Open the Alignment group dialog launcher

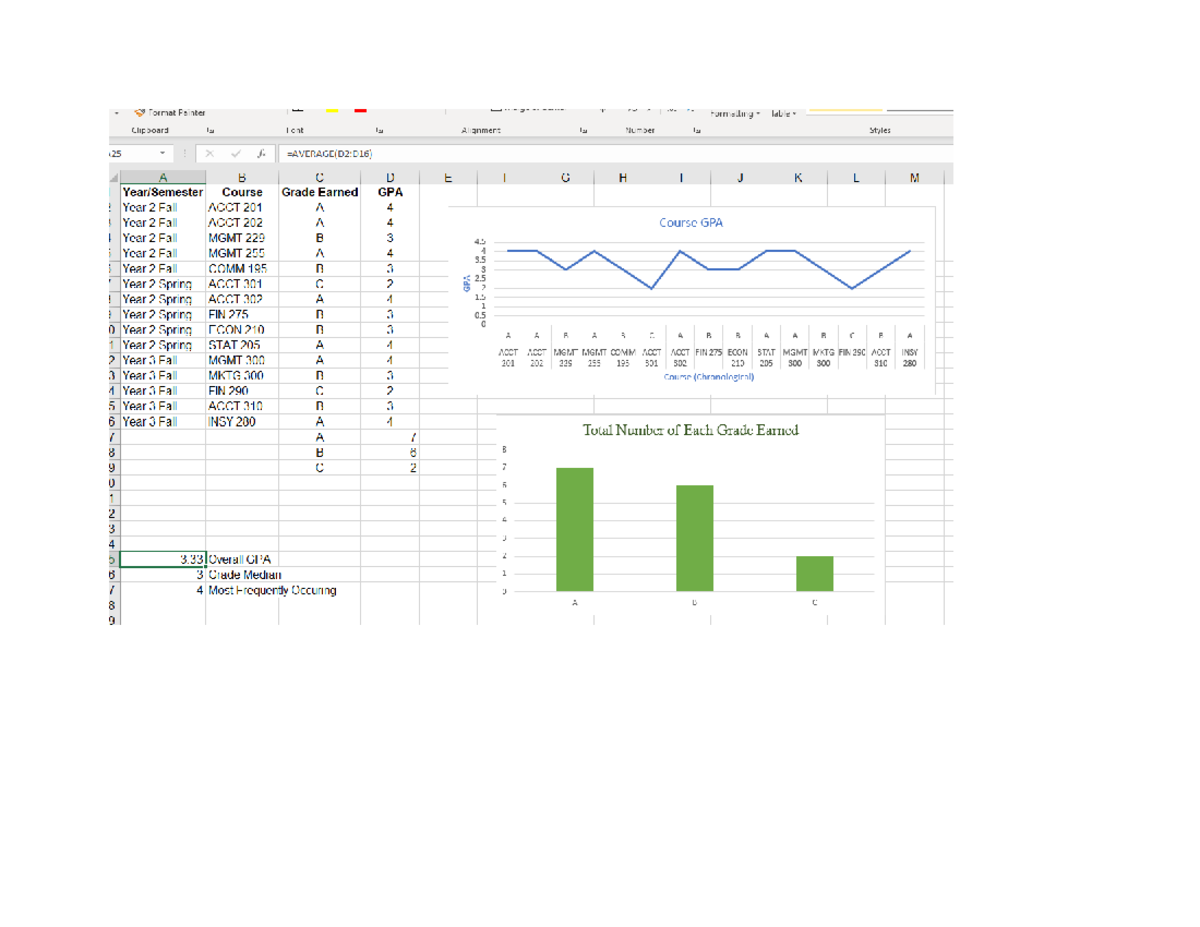click(583, 130)
